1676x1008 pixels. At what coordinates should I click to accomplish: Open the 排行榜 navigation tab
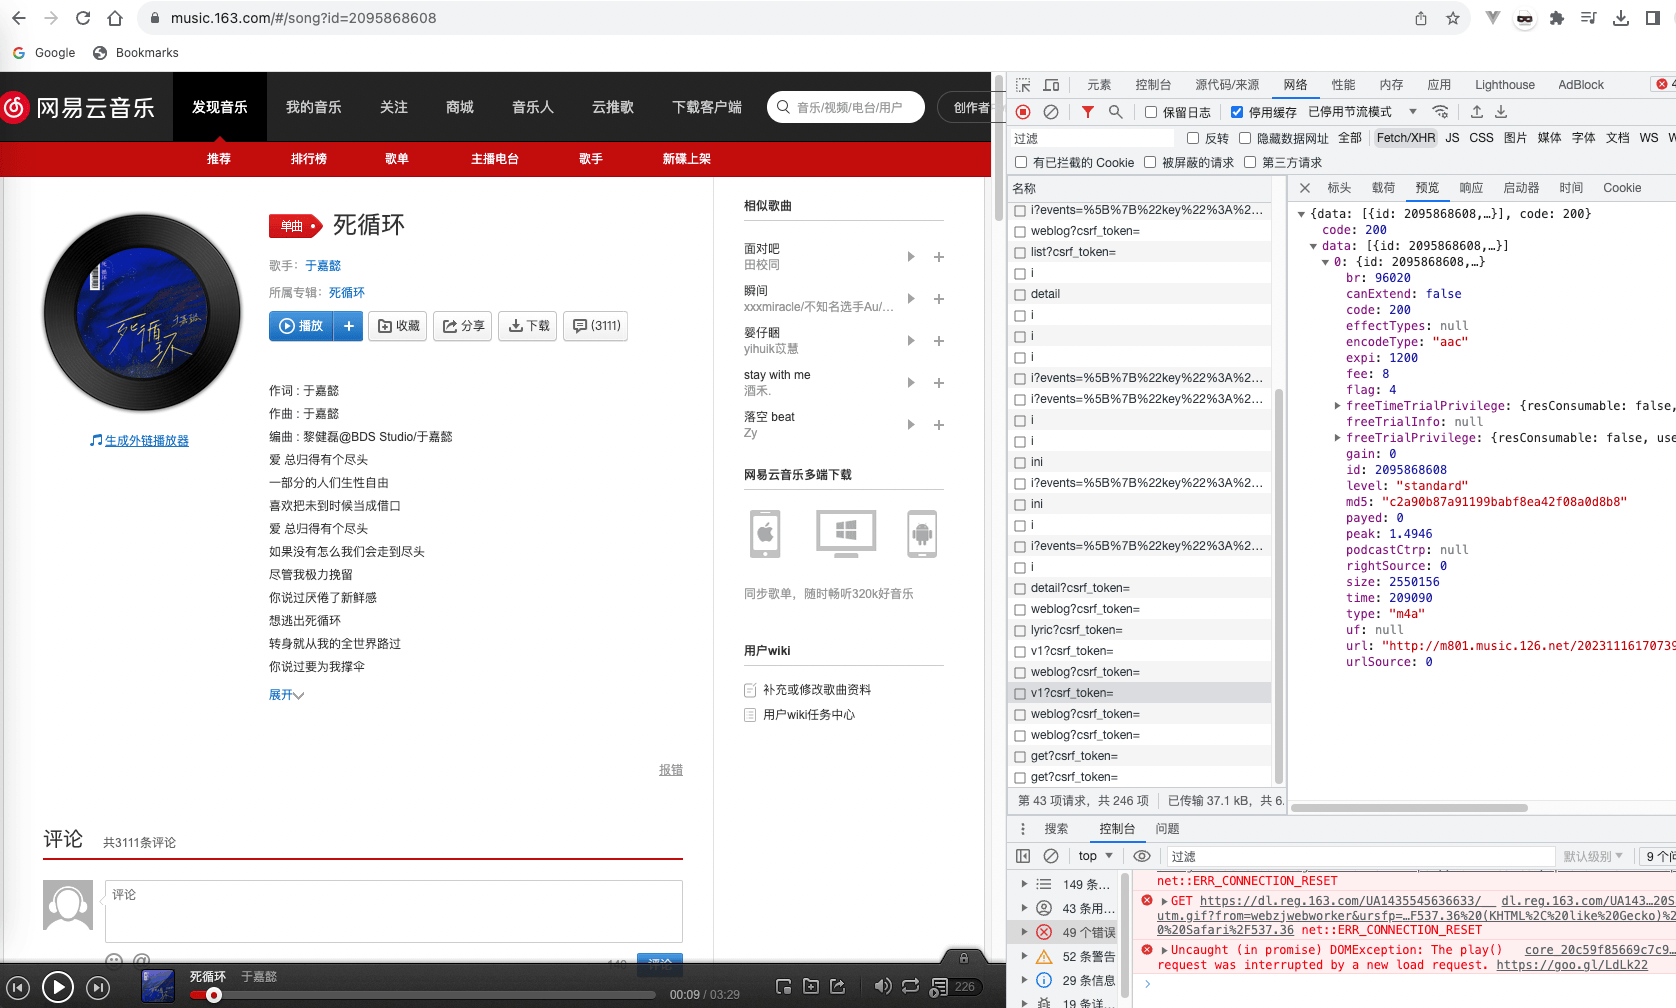(x=308, y=159)
